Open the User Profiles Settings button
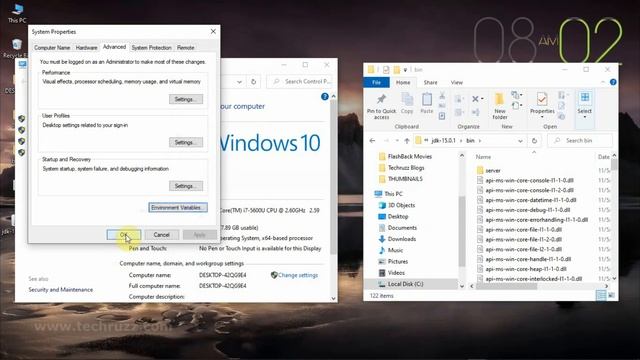 coord(186,142)
